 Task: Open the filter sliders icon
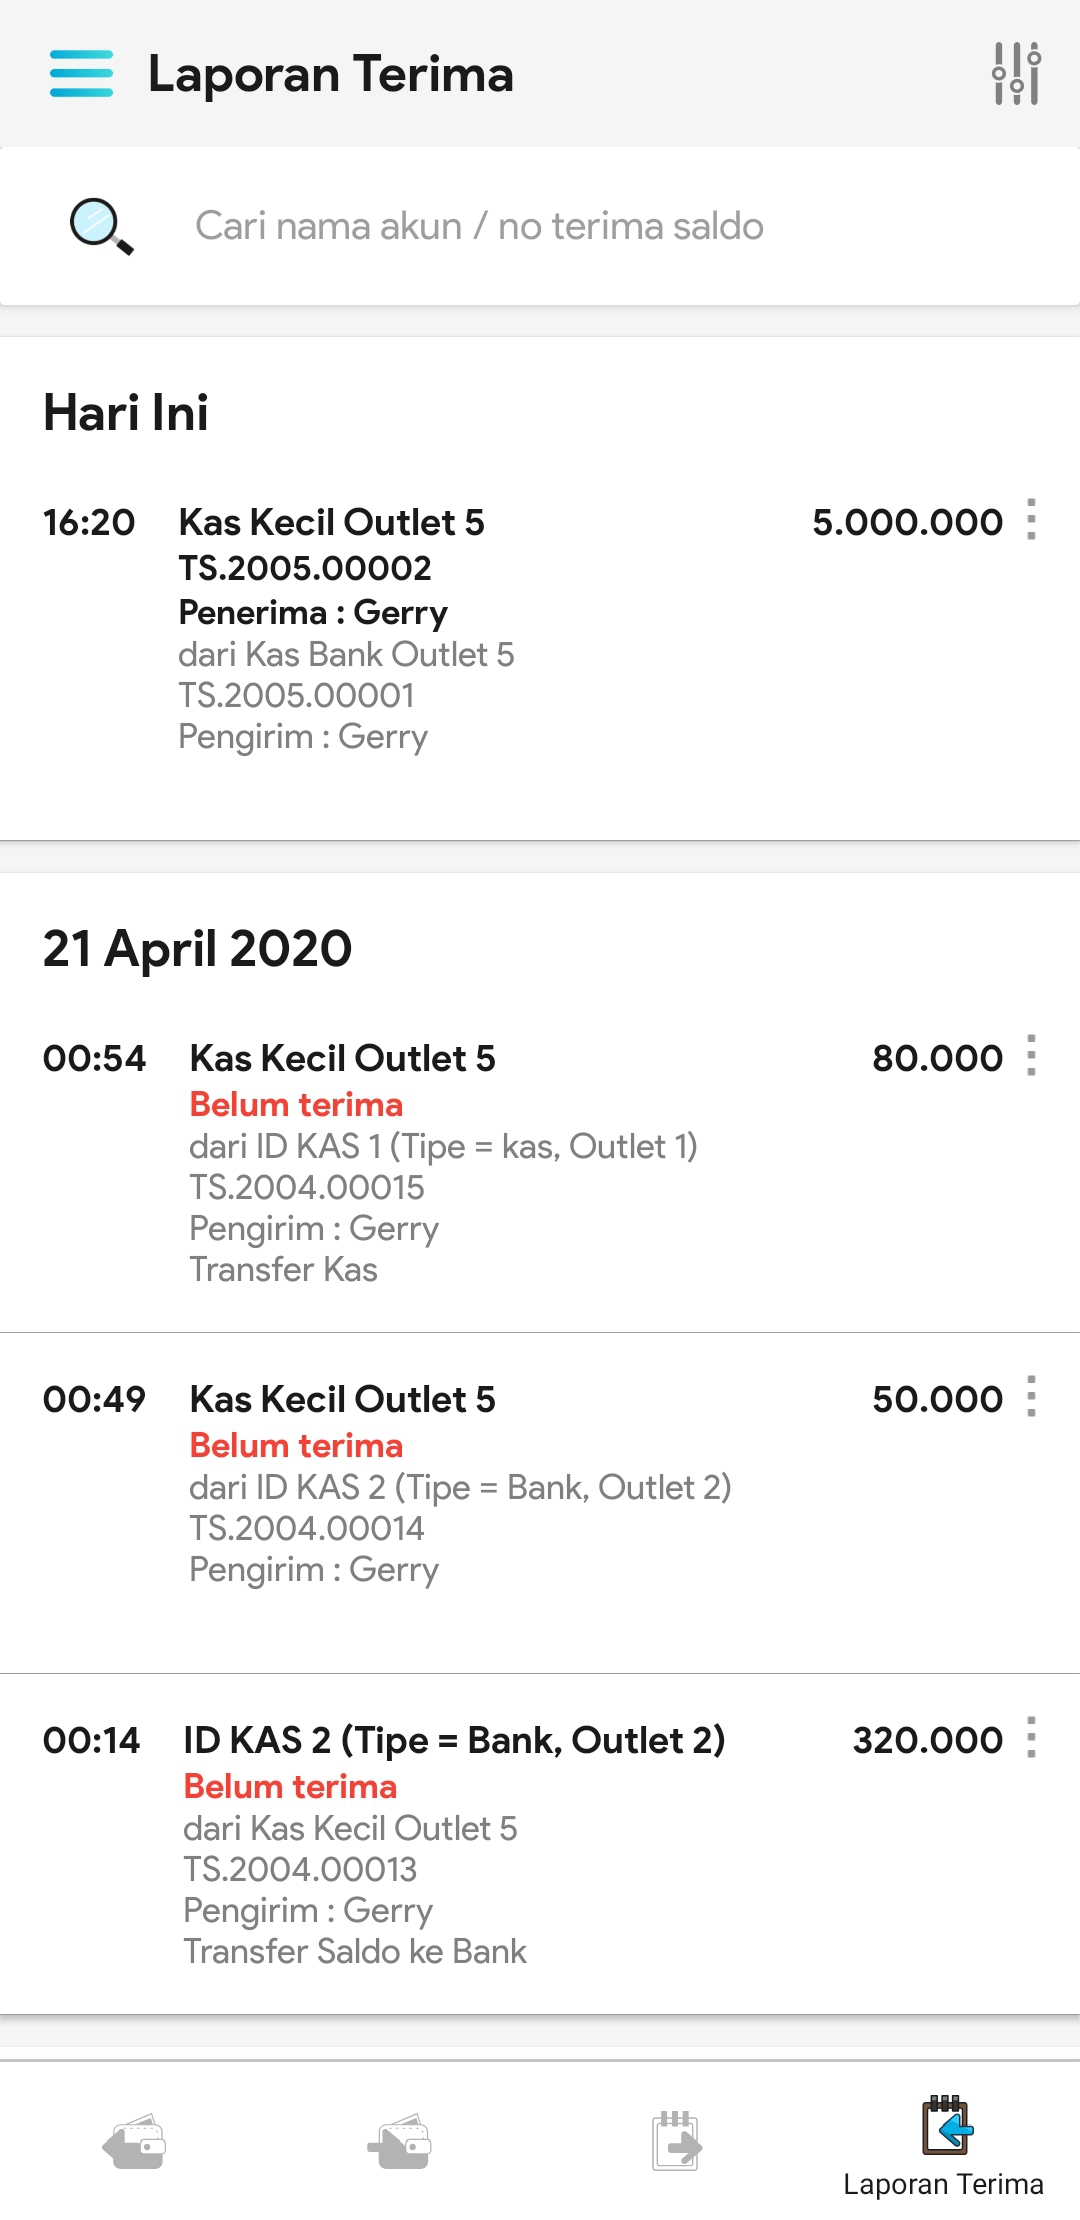coord(1016,74)
